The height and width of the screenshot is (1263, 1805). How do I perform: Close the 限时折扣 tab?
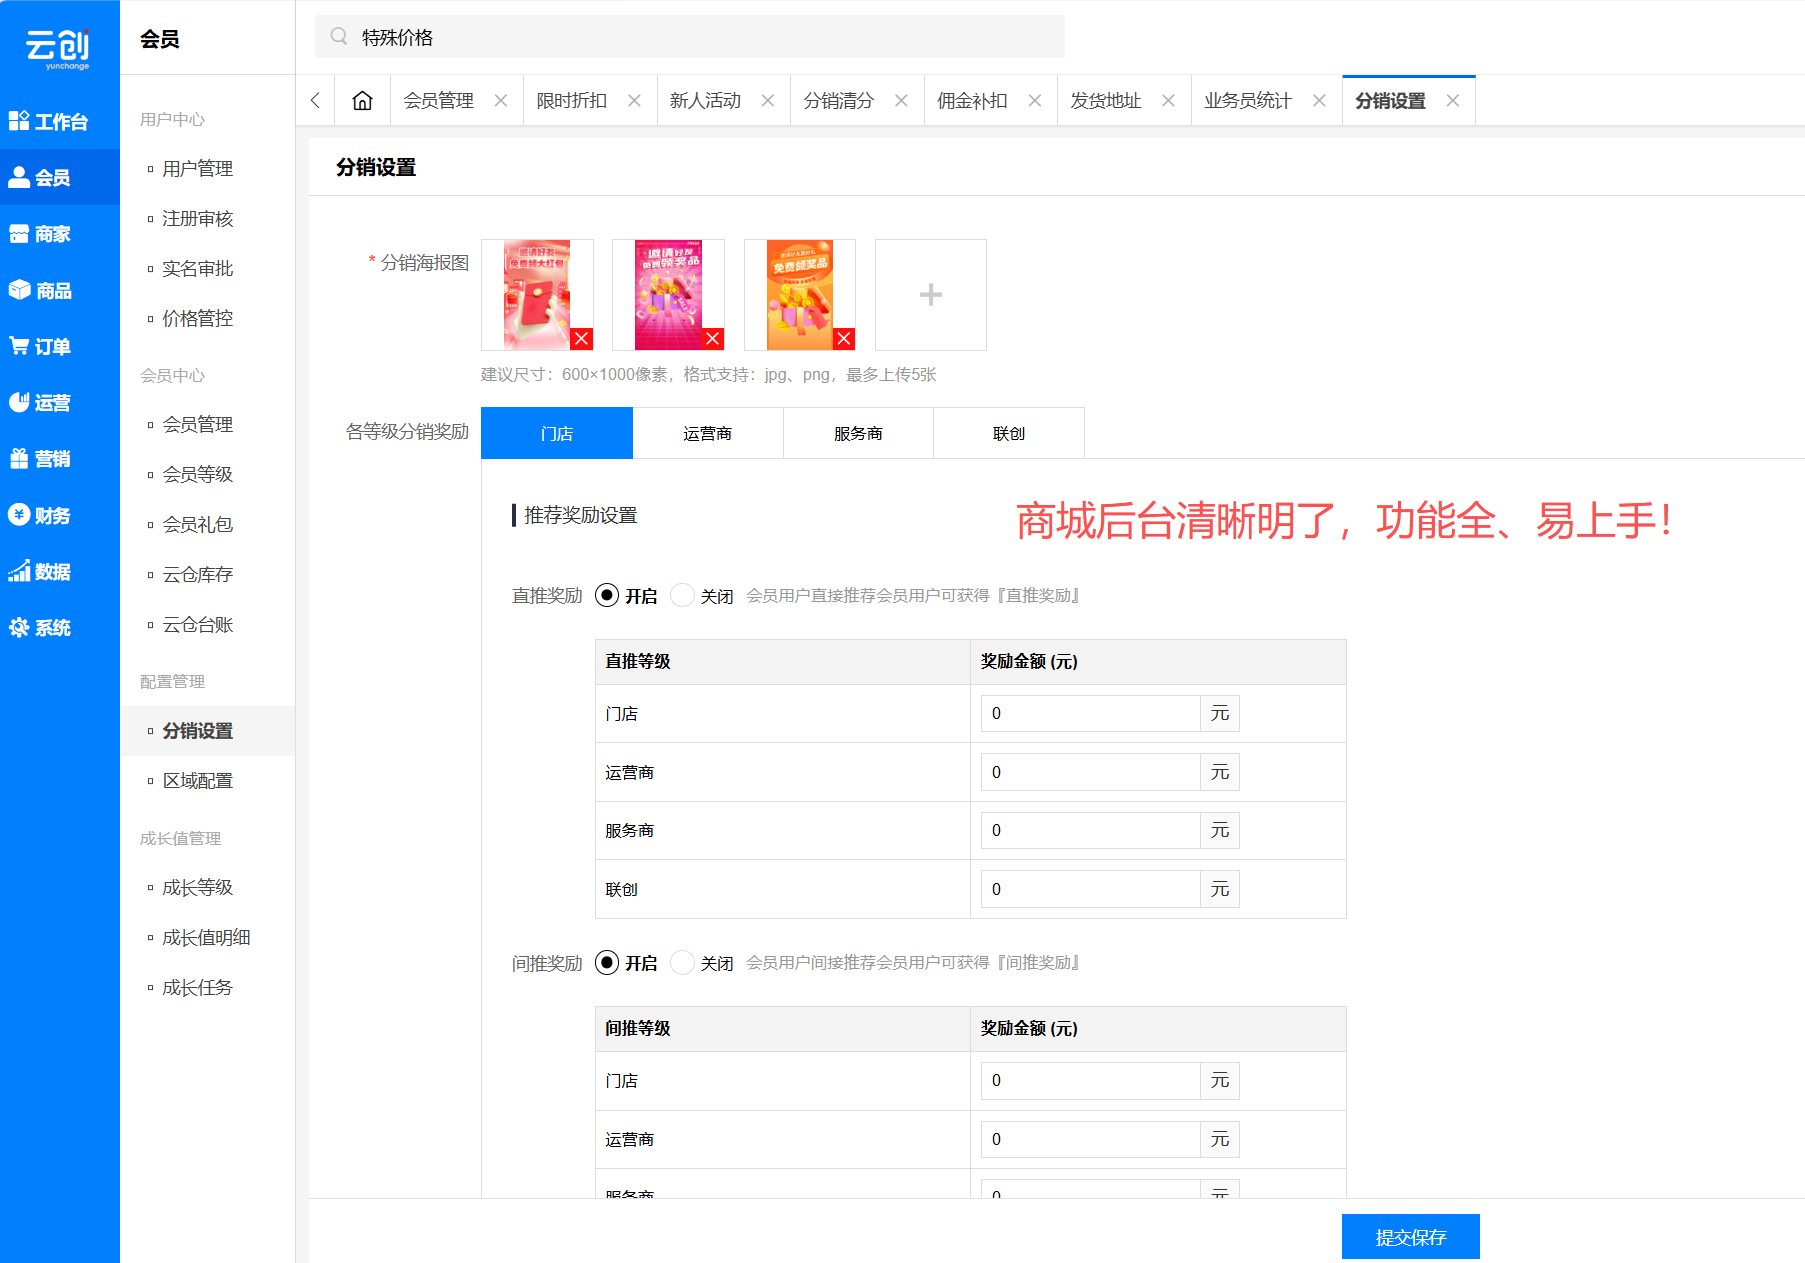pyautogui.click(x=634, y=101)
